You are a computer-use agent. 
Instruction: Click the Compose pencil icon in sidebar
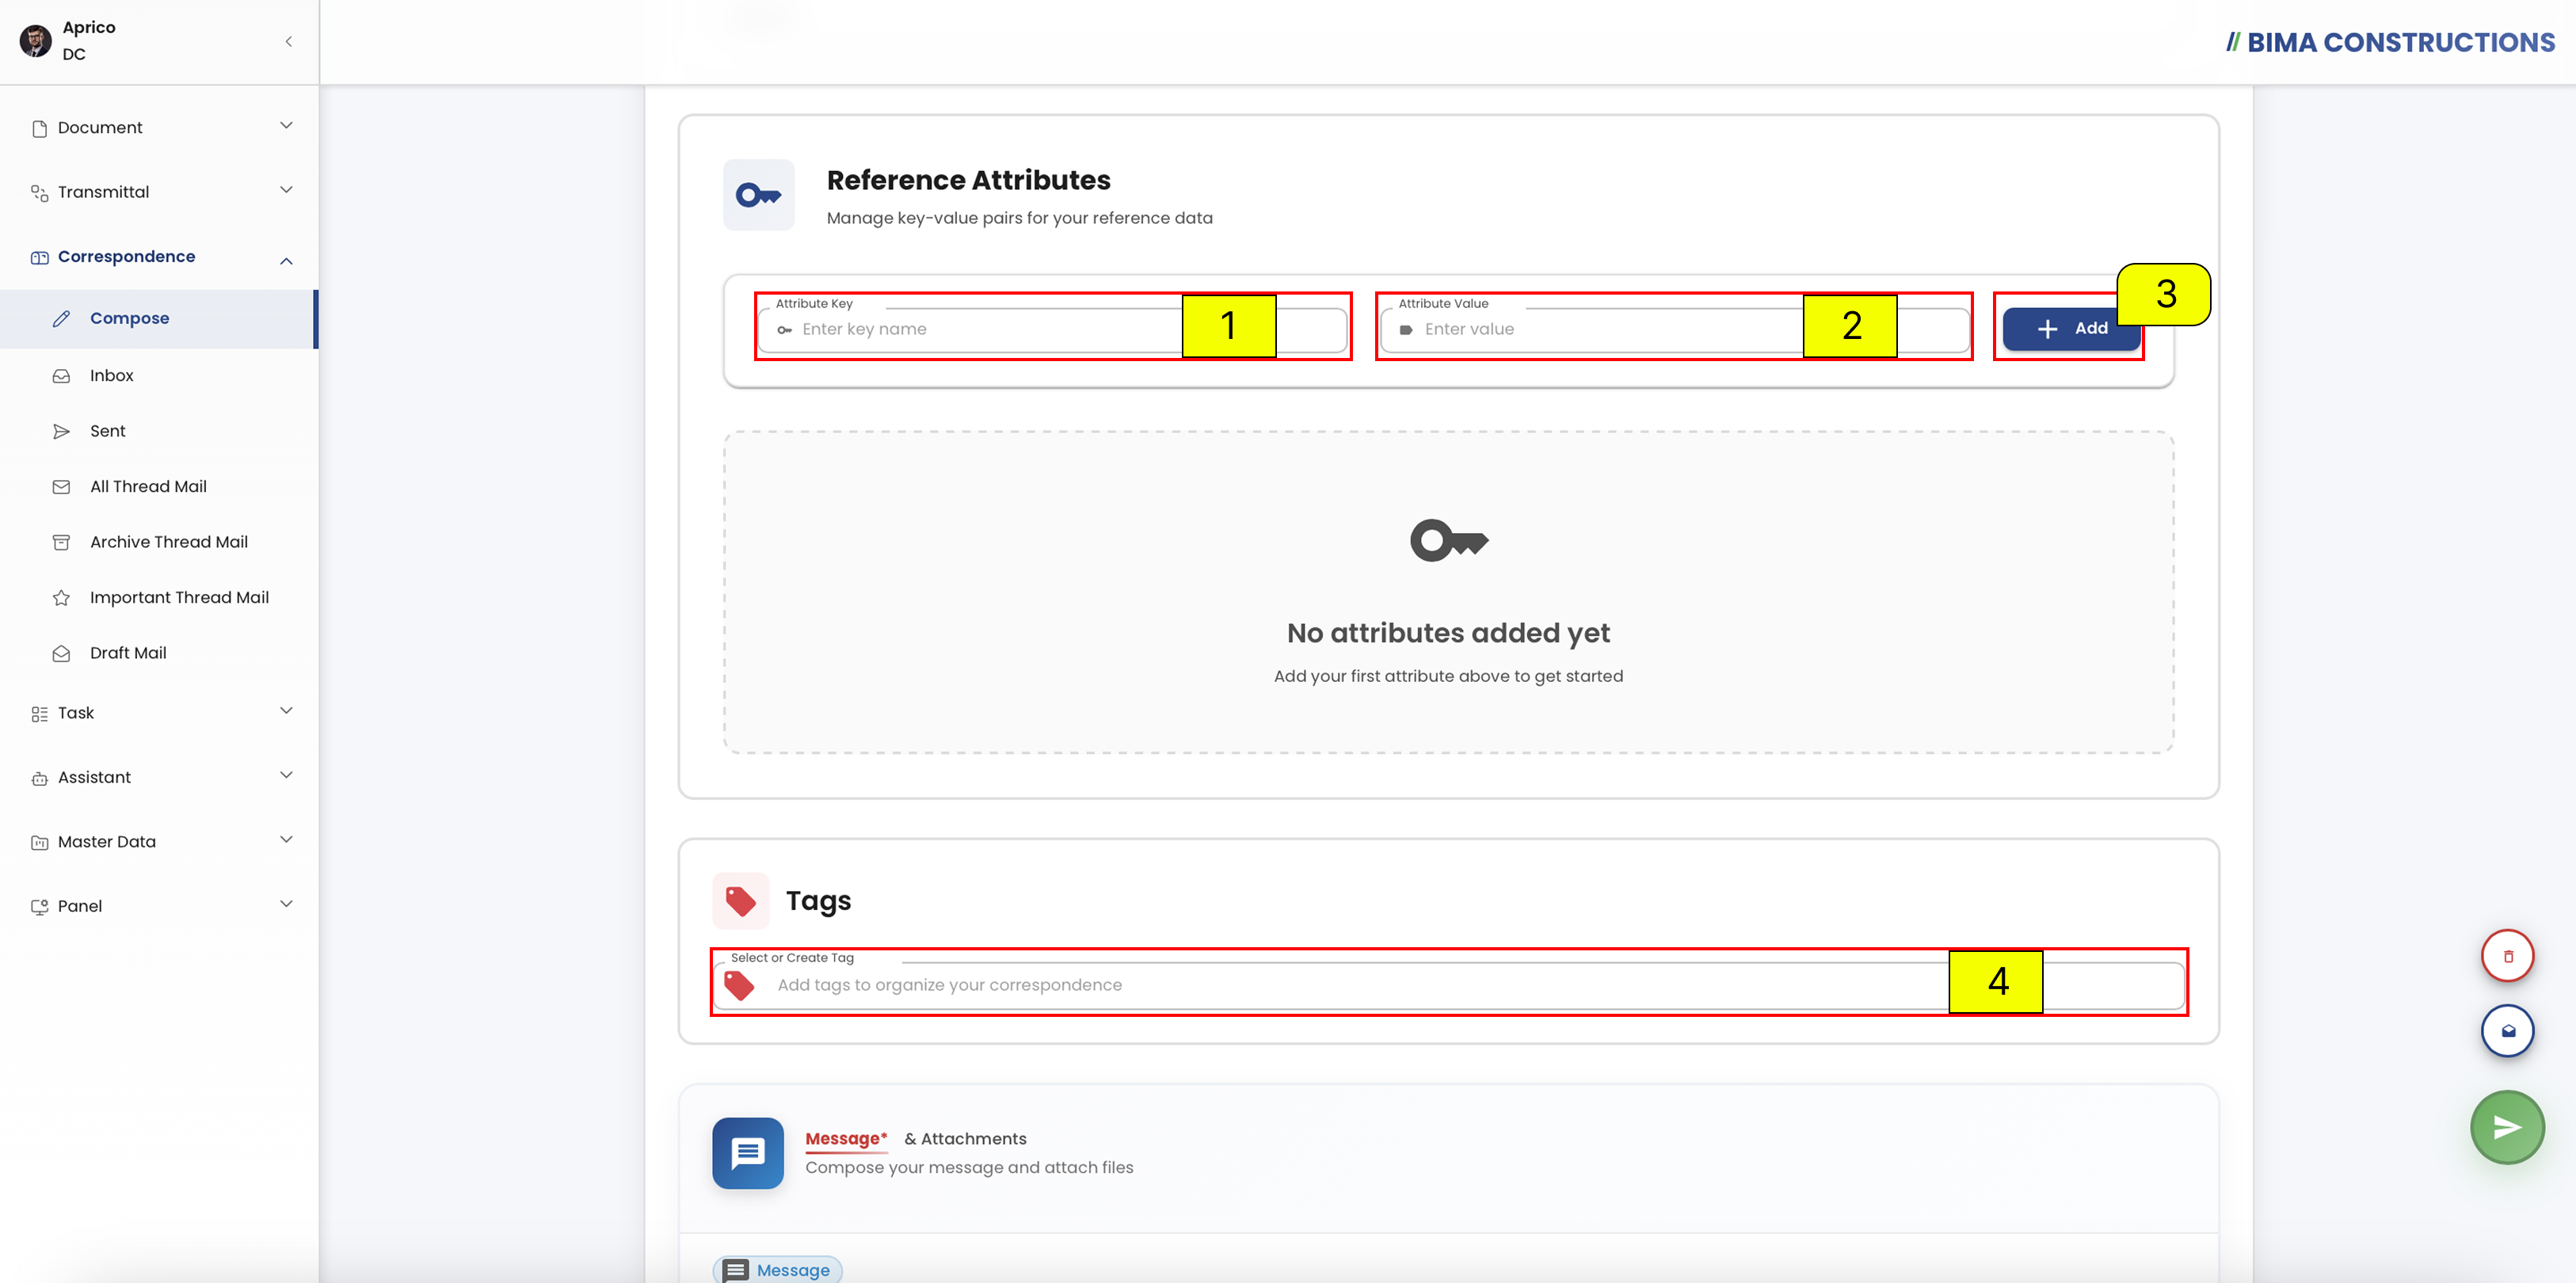61,318
